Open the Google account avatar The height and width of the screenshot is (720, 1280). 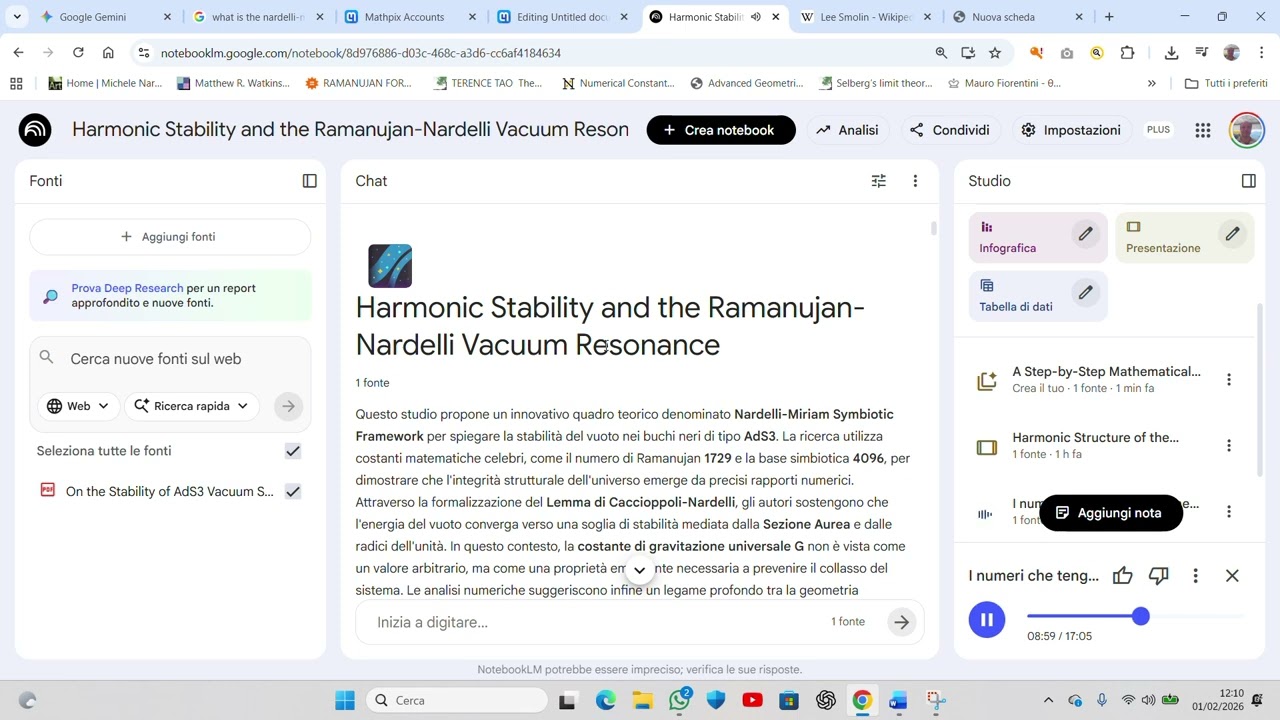click(x=1247, y=130)
